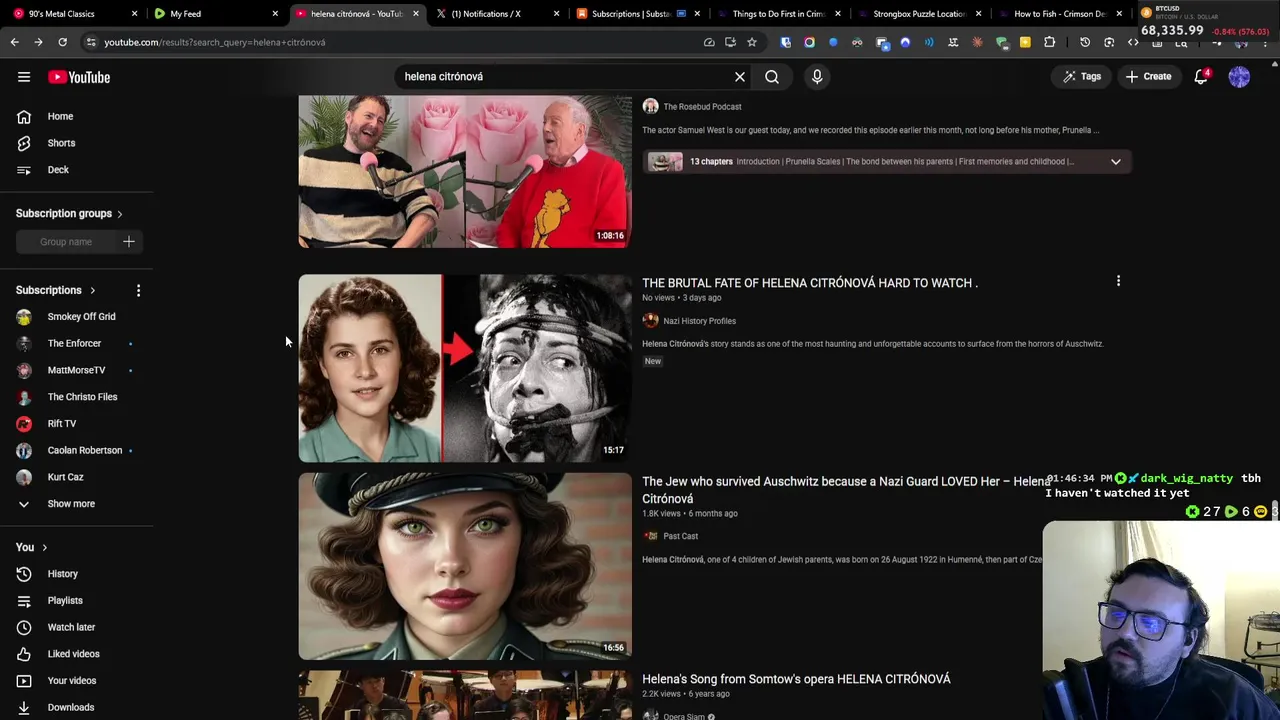Reload the YouTube page

(x=62, y=42)
